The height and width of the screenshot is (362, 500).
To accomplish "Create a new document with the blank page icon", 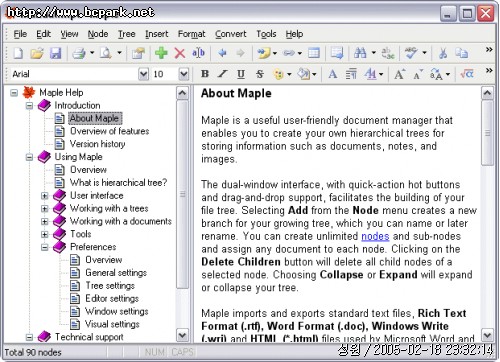I will click(18, 53).
